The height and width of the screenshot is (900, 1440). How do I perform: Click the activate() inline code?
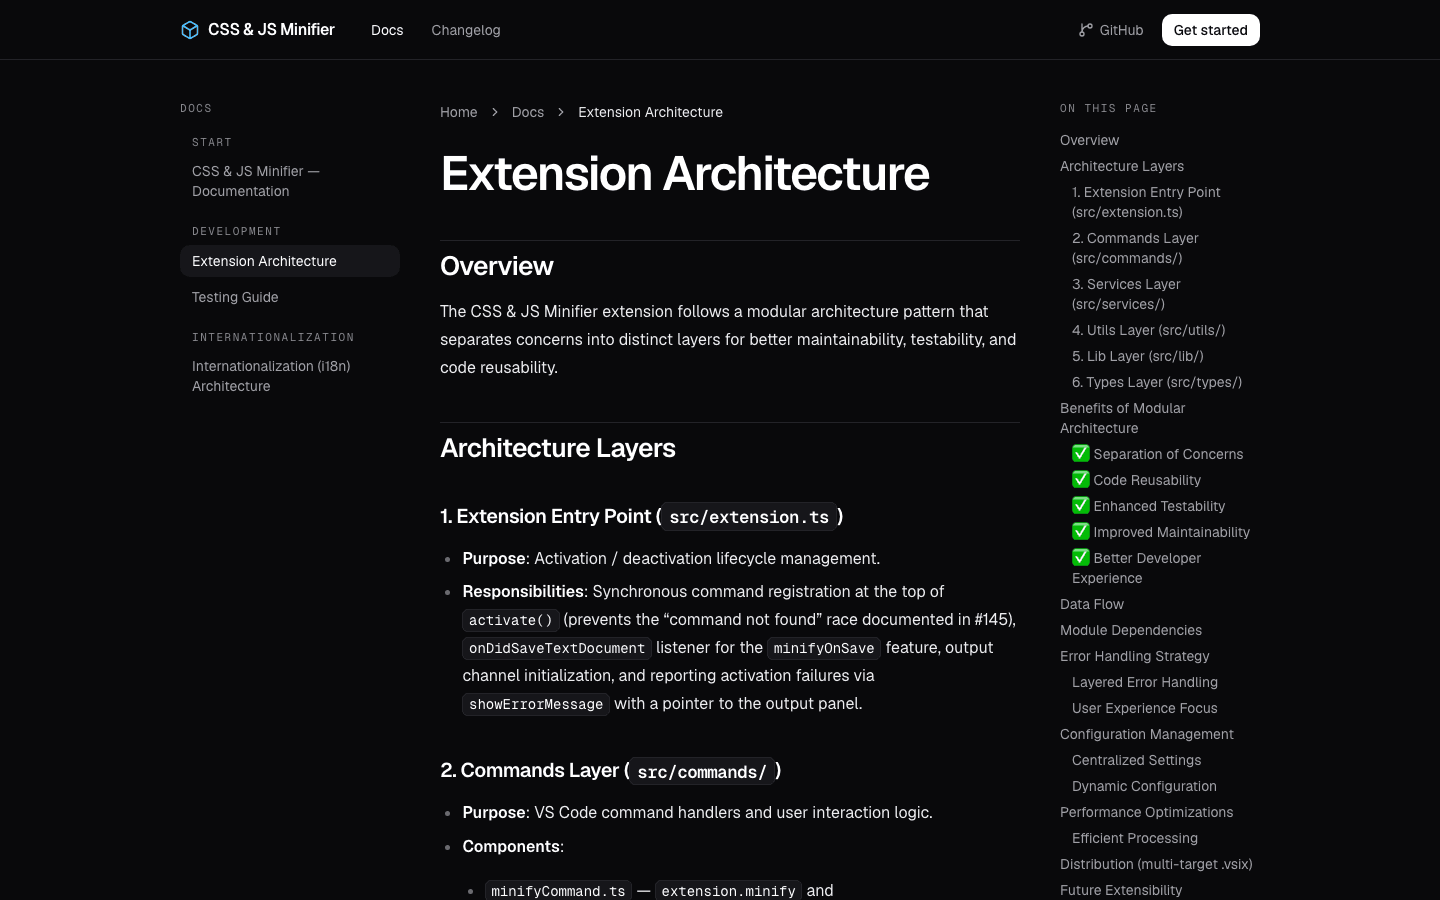511,620
